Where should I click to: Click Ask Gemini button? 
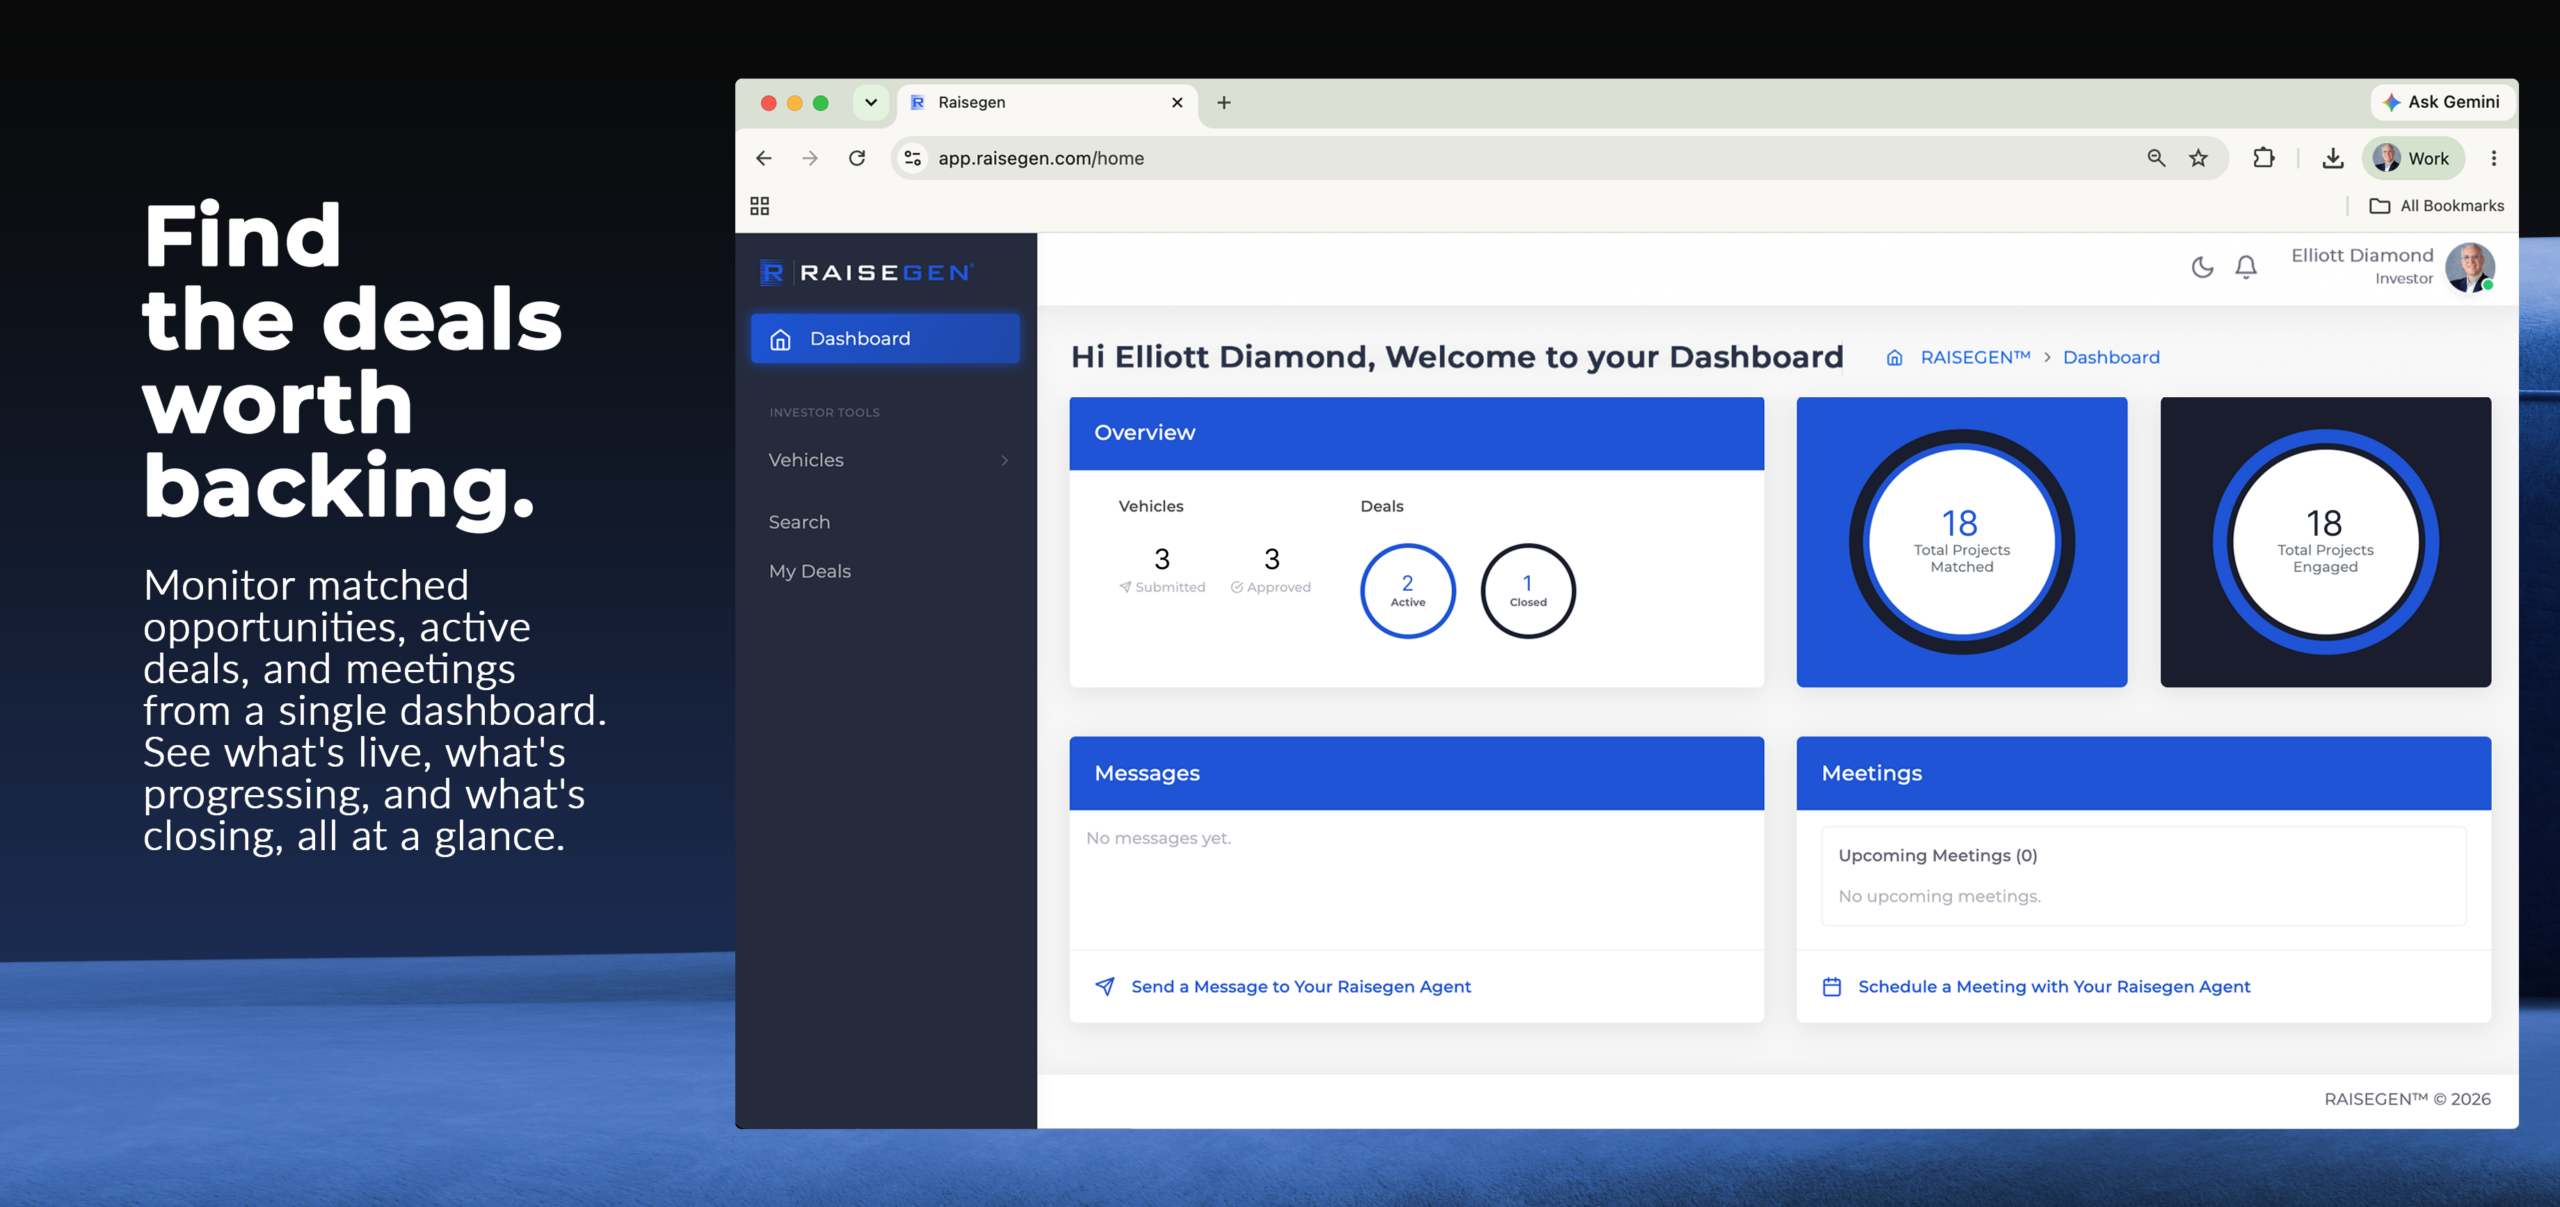click(2441, 102)
